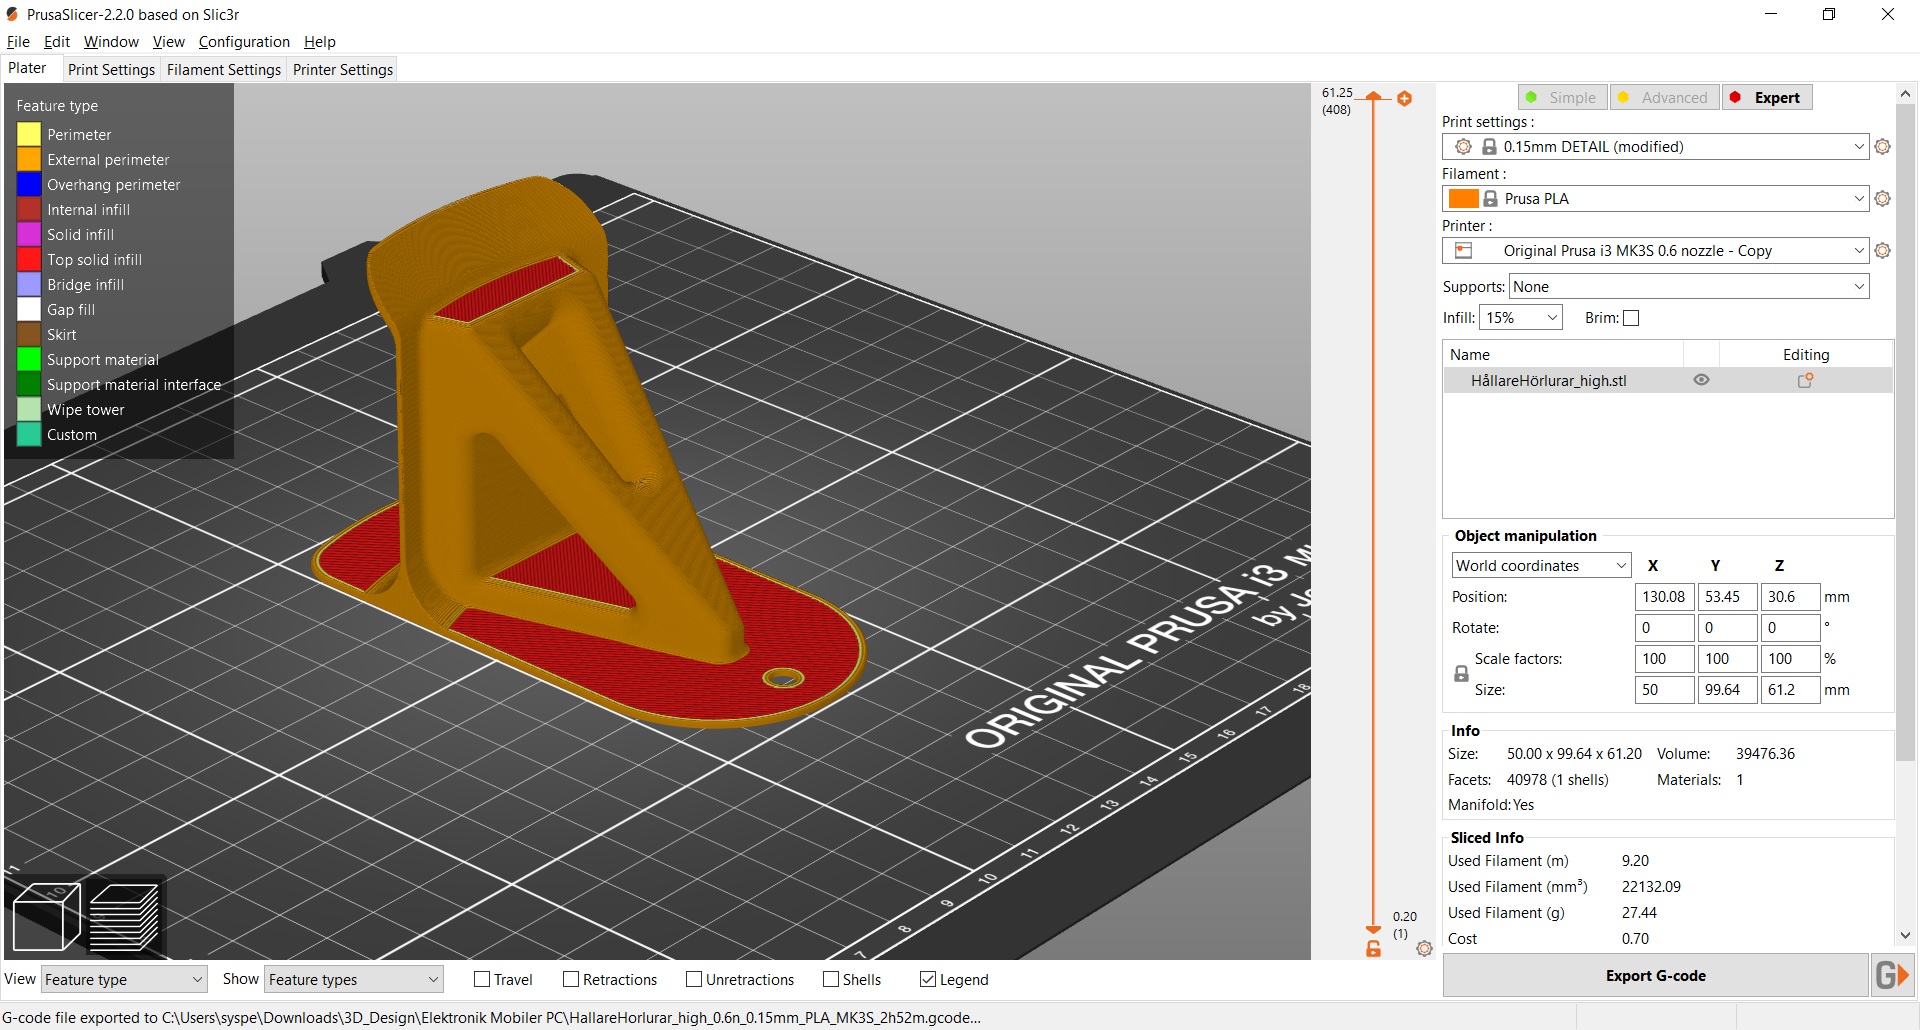Enable the Travel moves checkbox
The width and height of the screenshot is (1920, 1030).
(x=482, y=979)
